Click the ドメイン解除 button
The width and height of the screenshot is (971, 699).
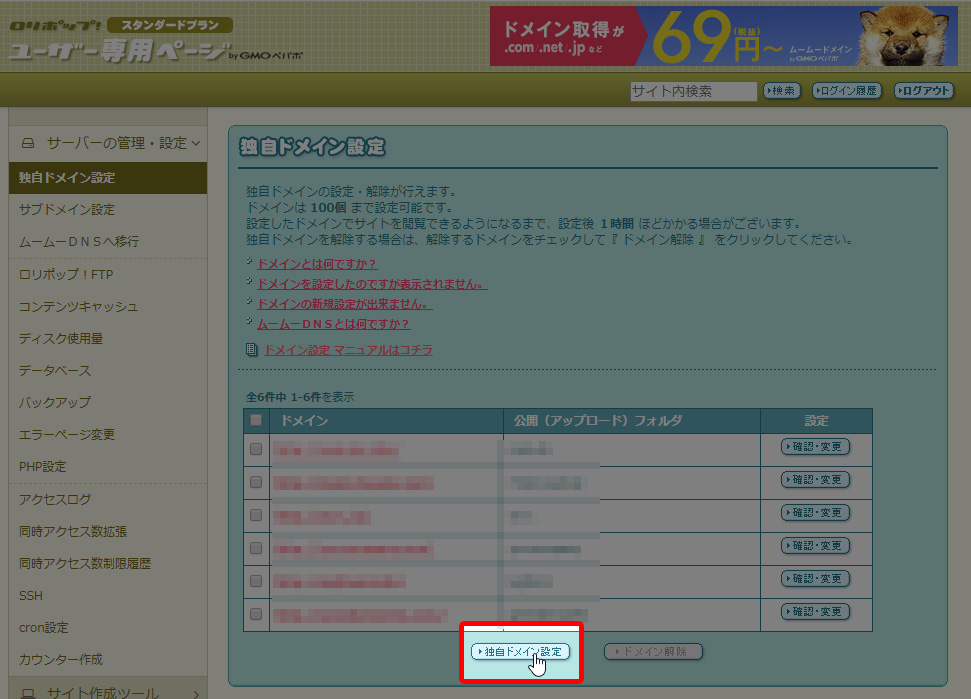coord(654,651)
